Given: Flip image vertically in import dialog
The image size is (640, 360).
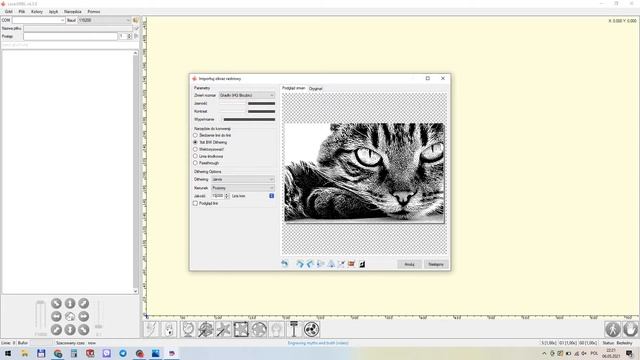Looking at the screenshot, I should coord(331,264).
